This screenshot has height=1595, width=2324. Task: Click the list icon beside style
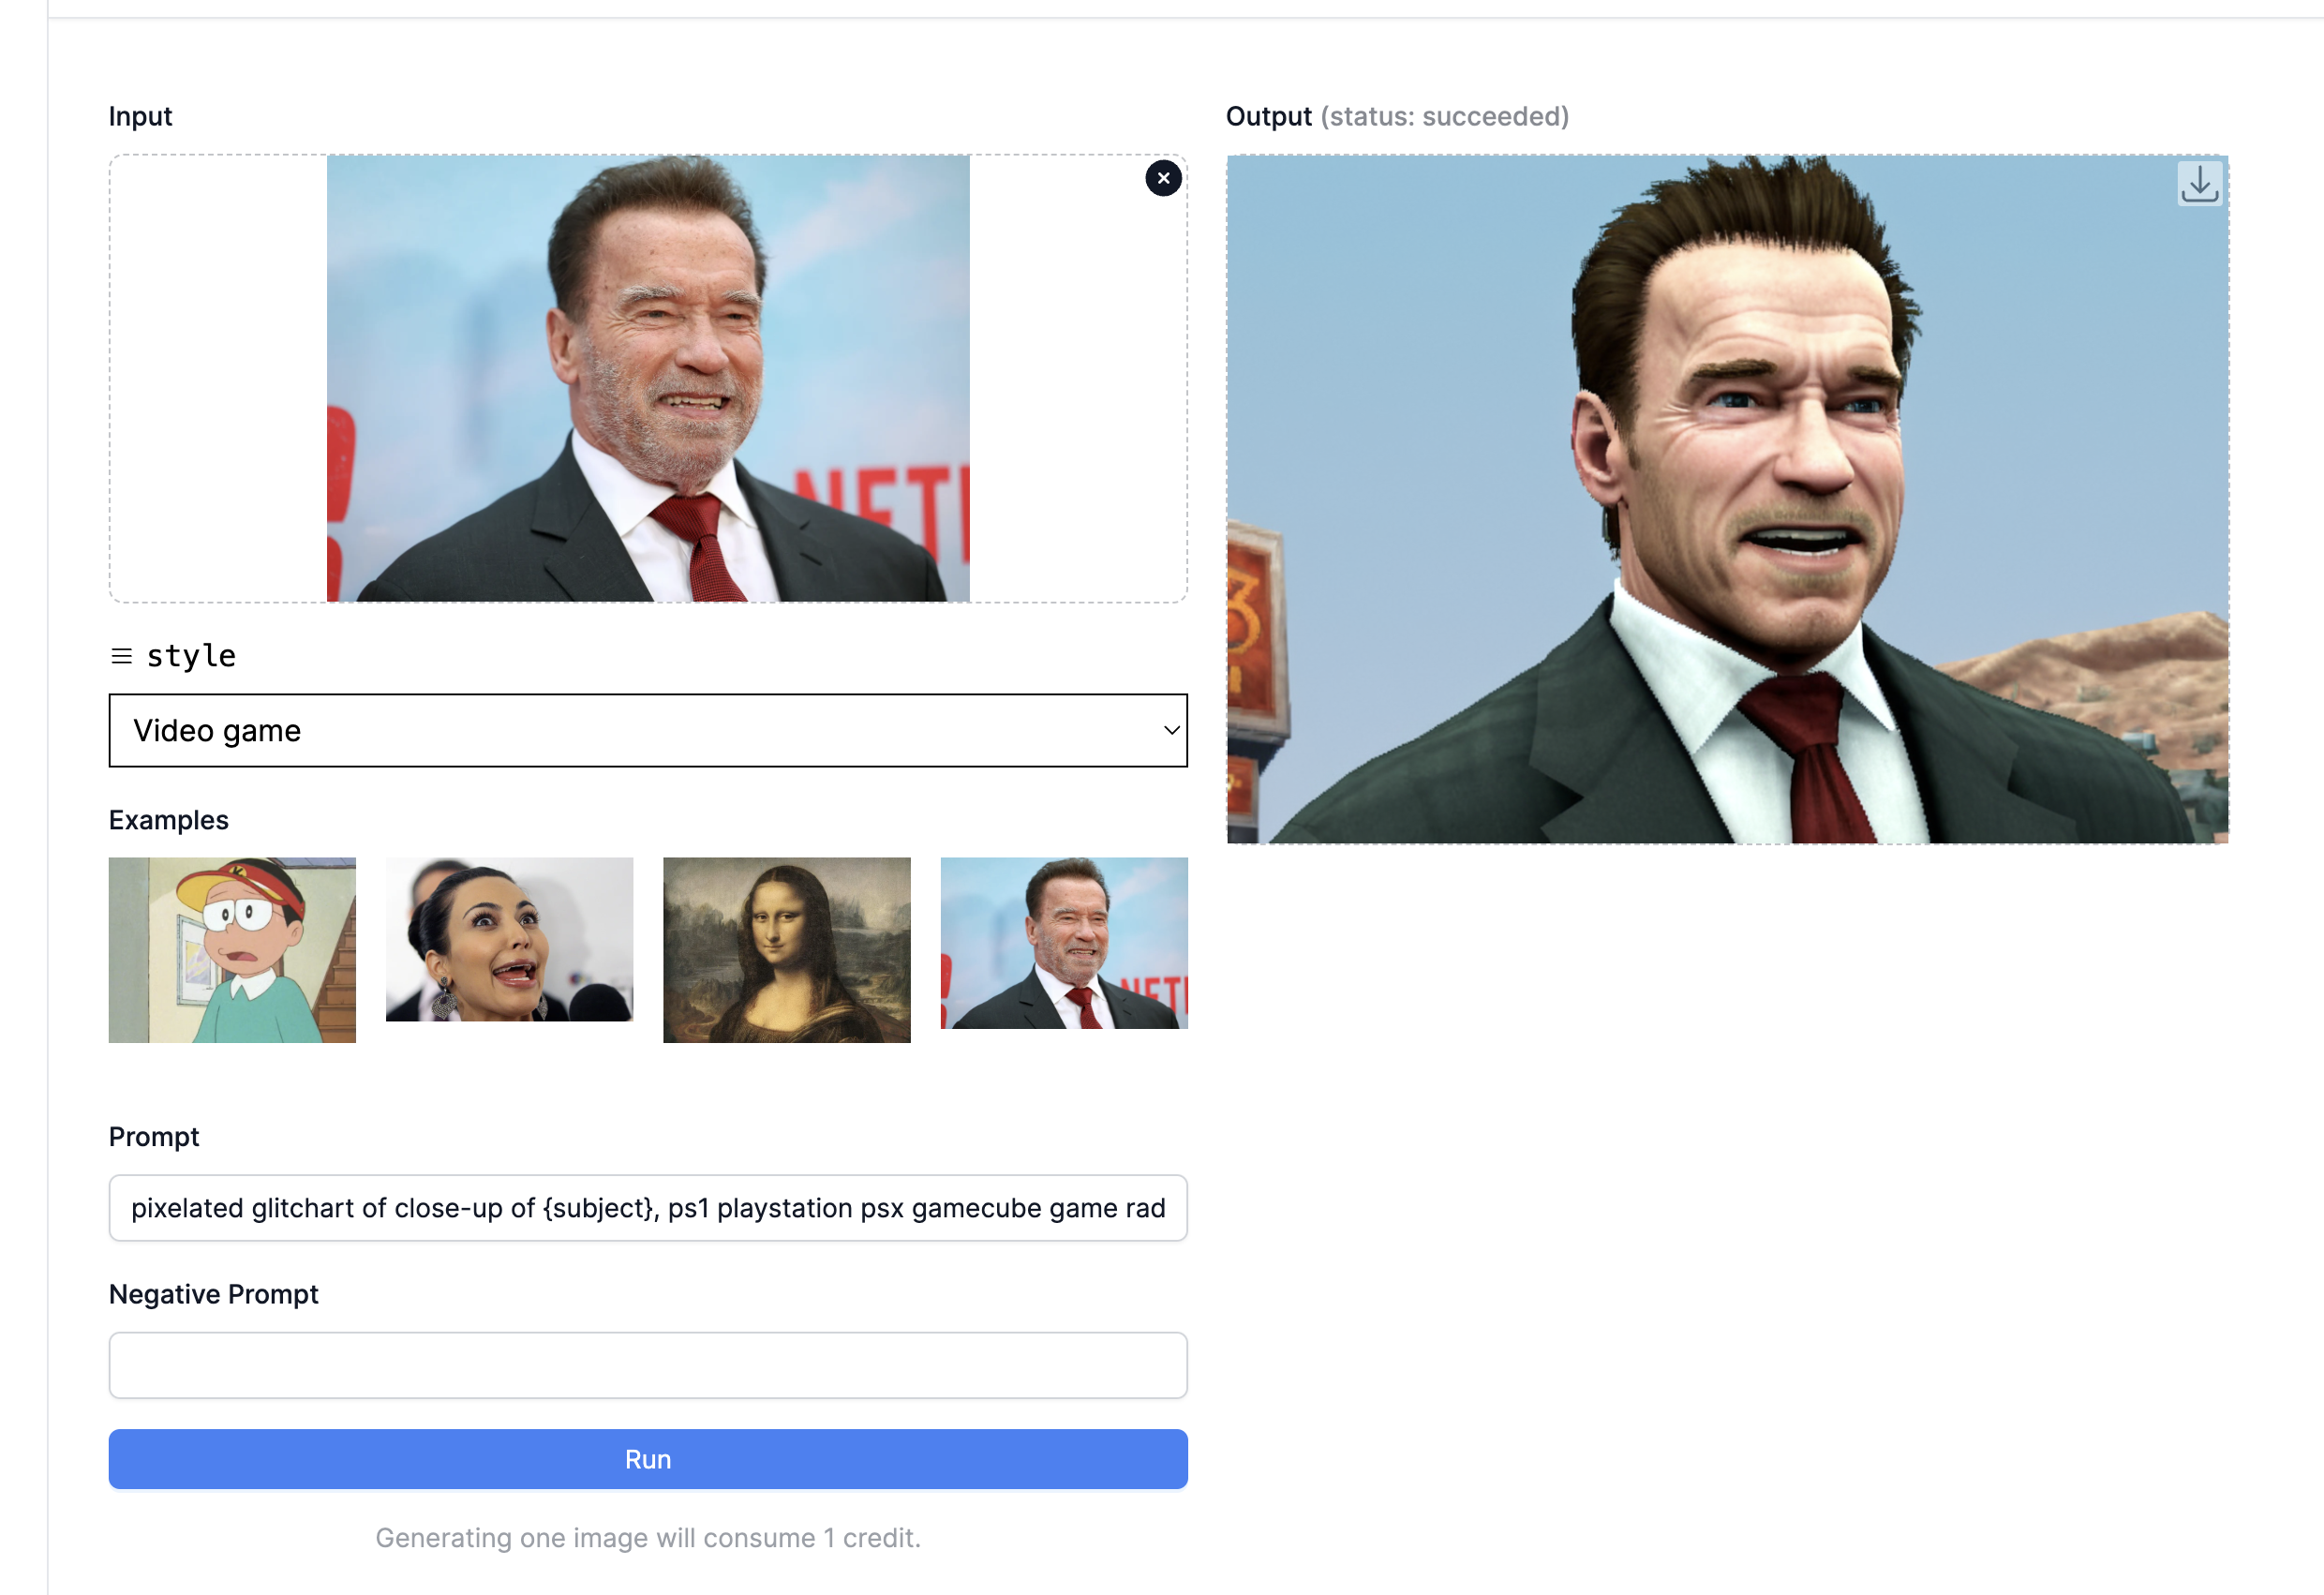tap(121, 656)
